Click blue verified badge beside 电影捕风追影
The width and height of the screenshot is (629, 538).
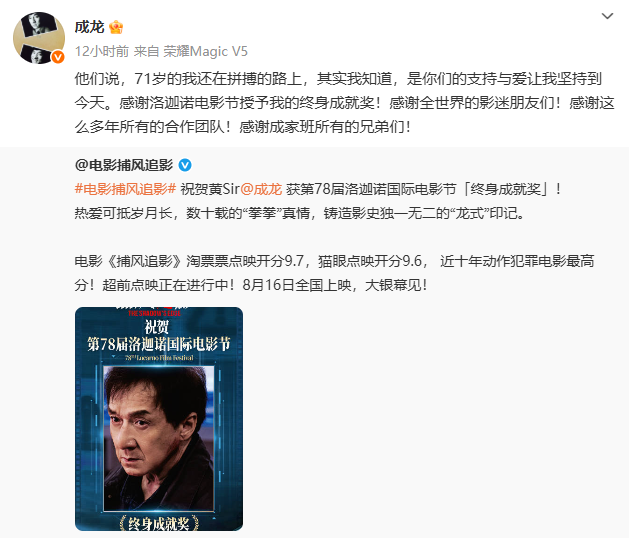[185, 165]
